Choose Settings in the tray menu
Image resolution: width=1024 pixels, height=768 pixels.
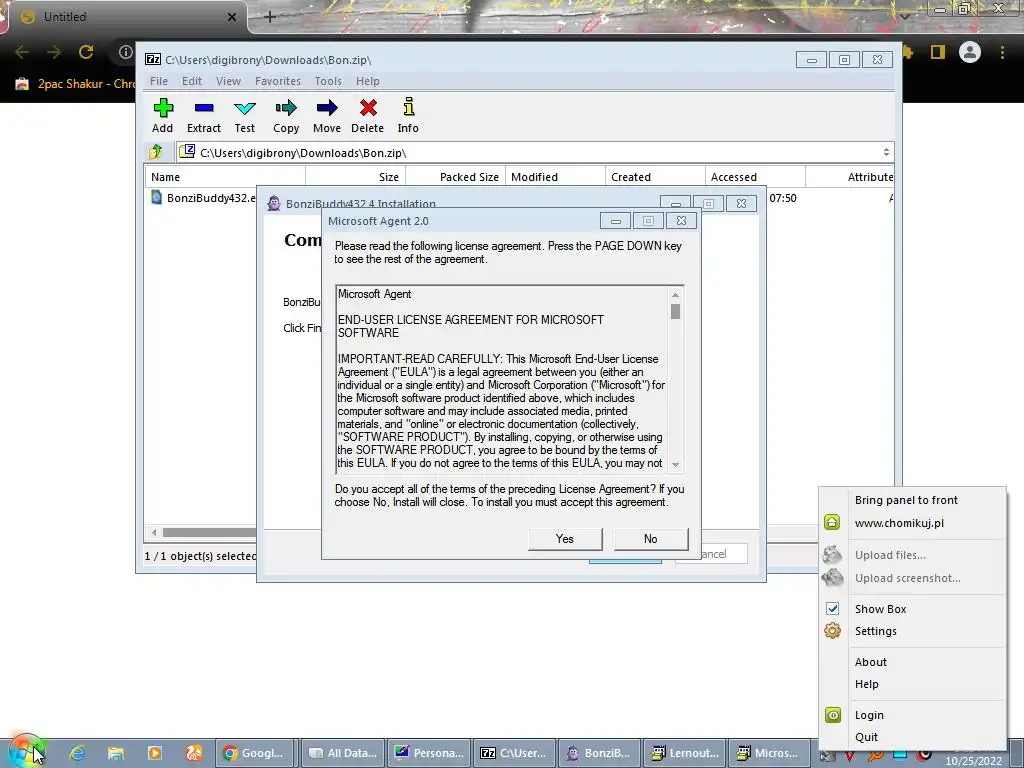[876, 632]
